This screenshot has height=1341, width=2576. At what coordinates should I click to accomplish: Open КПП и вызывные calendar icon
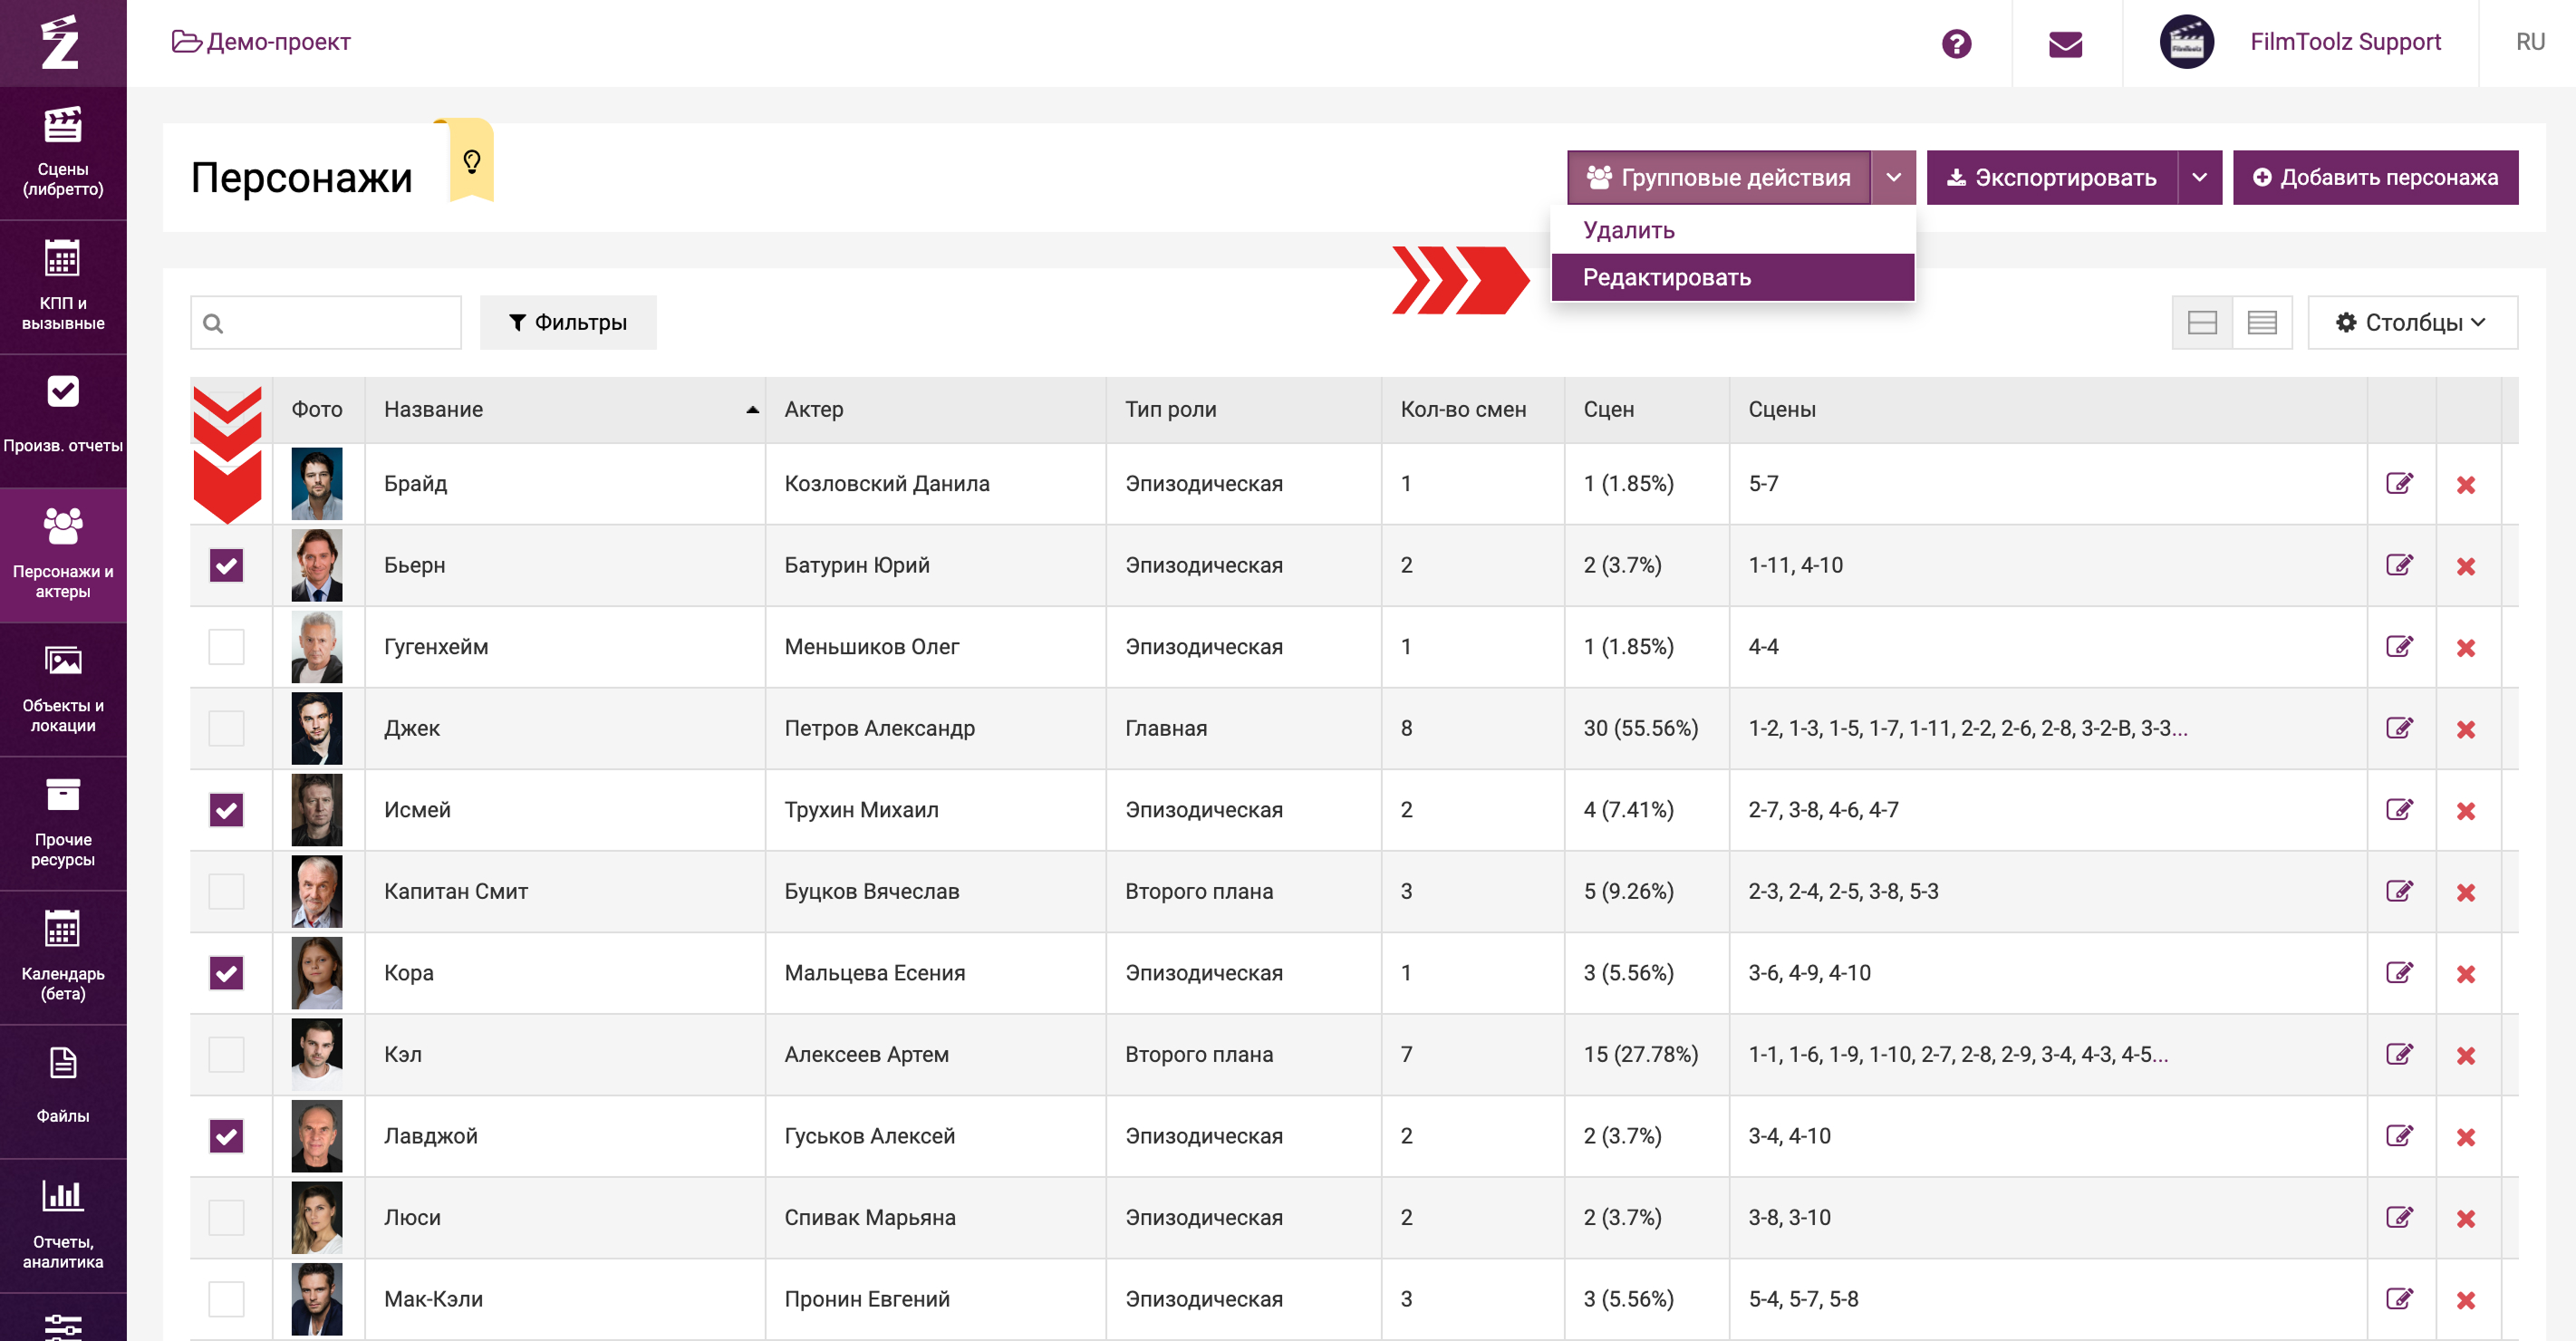click(x=62, y=260)
